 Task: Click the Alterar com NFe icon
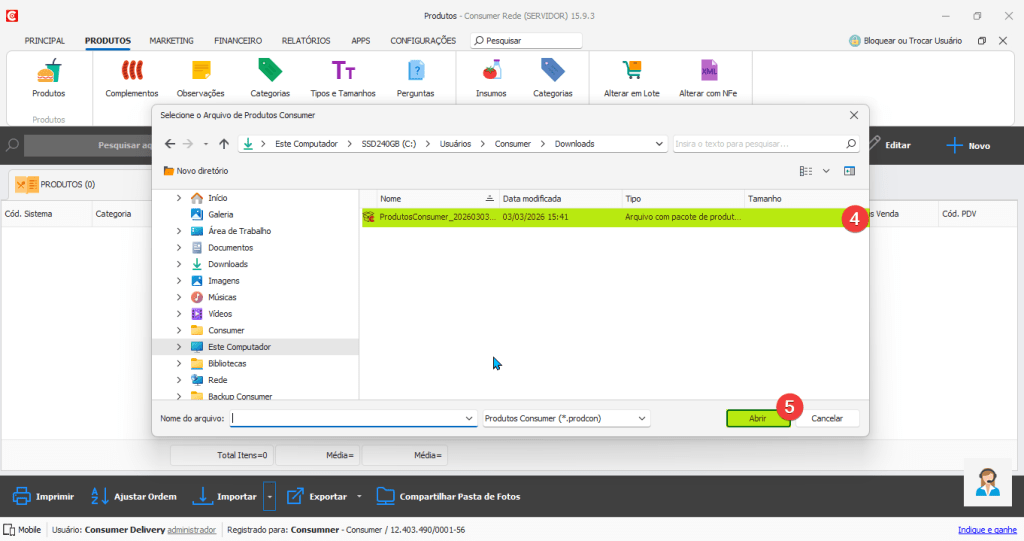(x=709, y=71)
